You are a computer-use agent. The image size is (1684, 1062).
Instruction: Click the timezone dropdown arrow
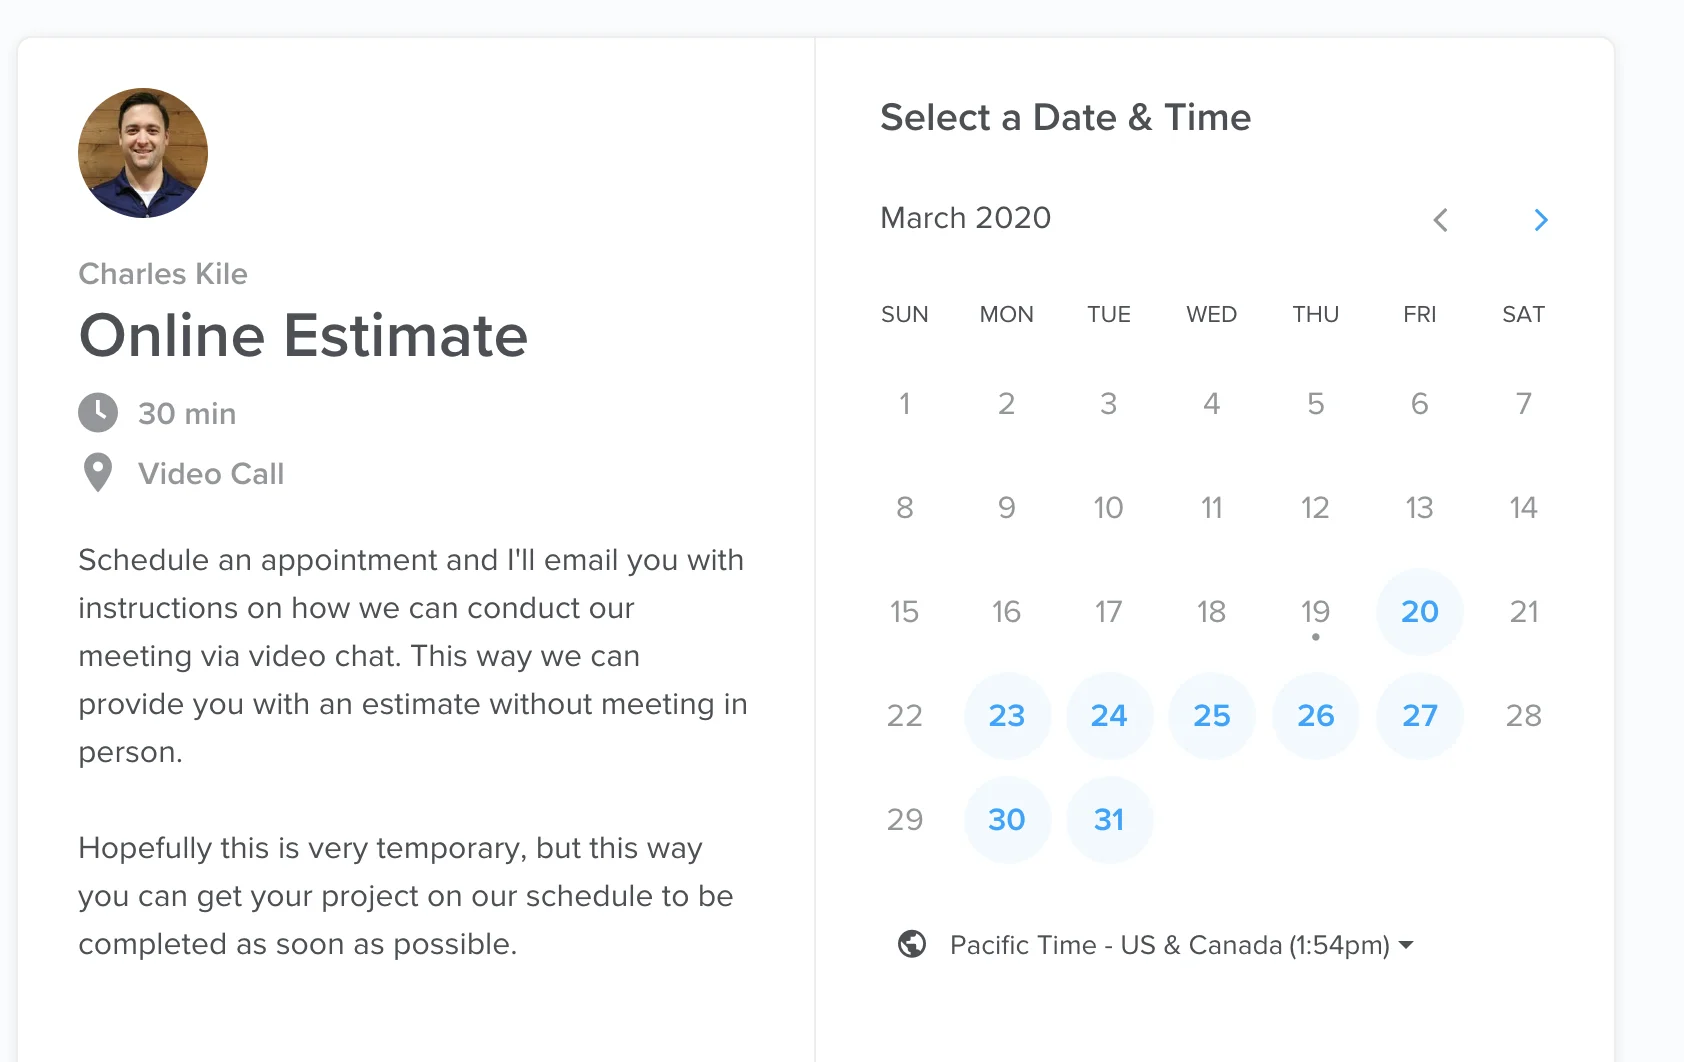pyautogui.click(x=1406, y=945)
